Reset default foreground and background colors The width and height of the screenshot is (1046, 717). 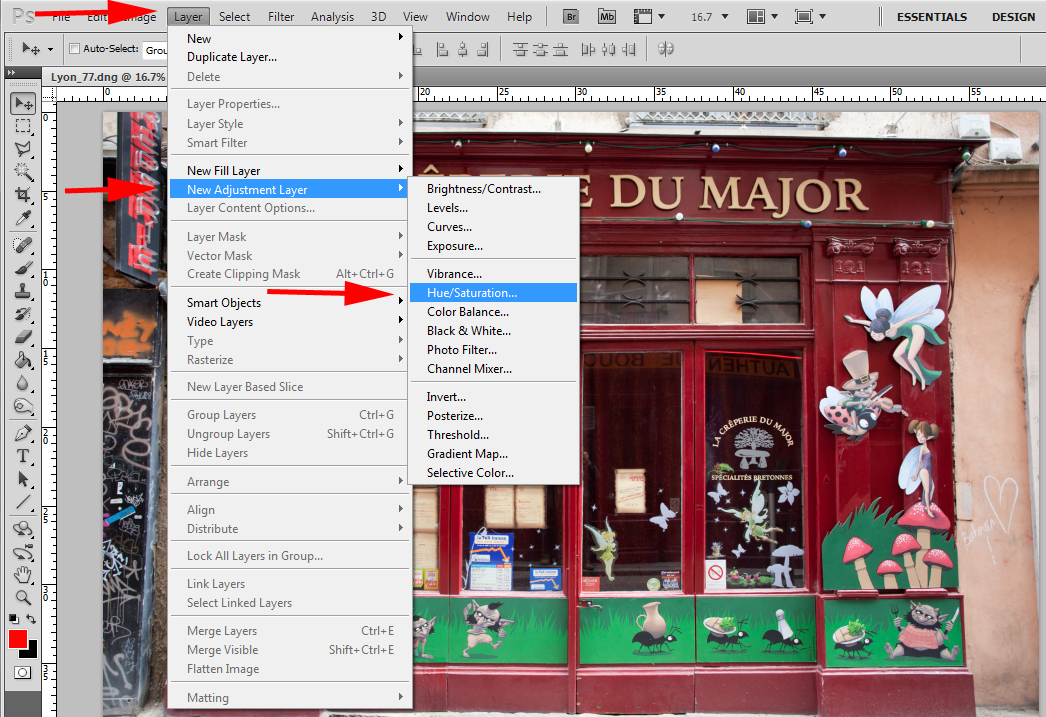[14, 619]
